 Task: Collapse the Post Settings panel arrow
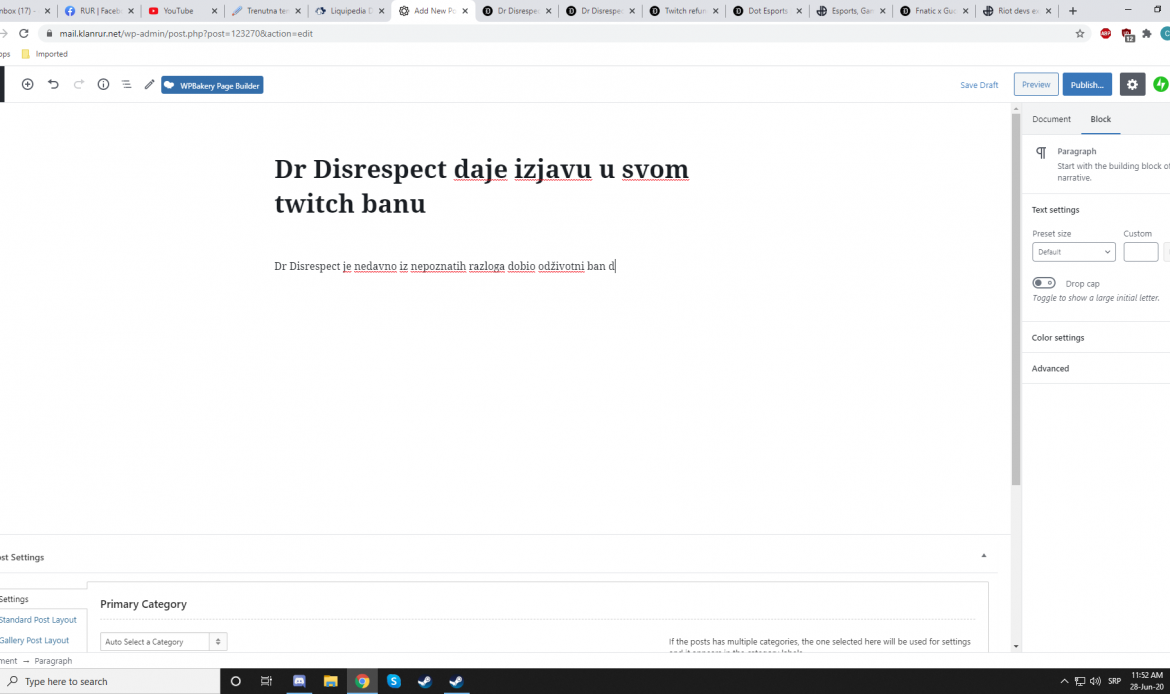(983, 555)
